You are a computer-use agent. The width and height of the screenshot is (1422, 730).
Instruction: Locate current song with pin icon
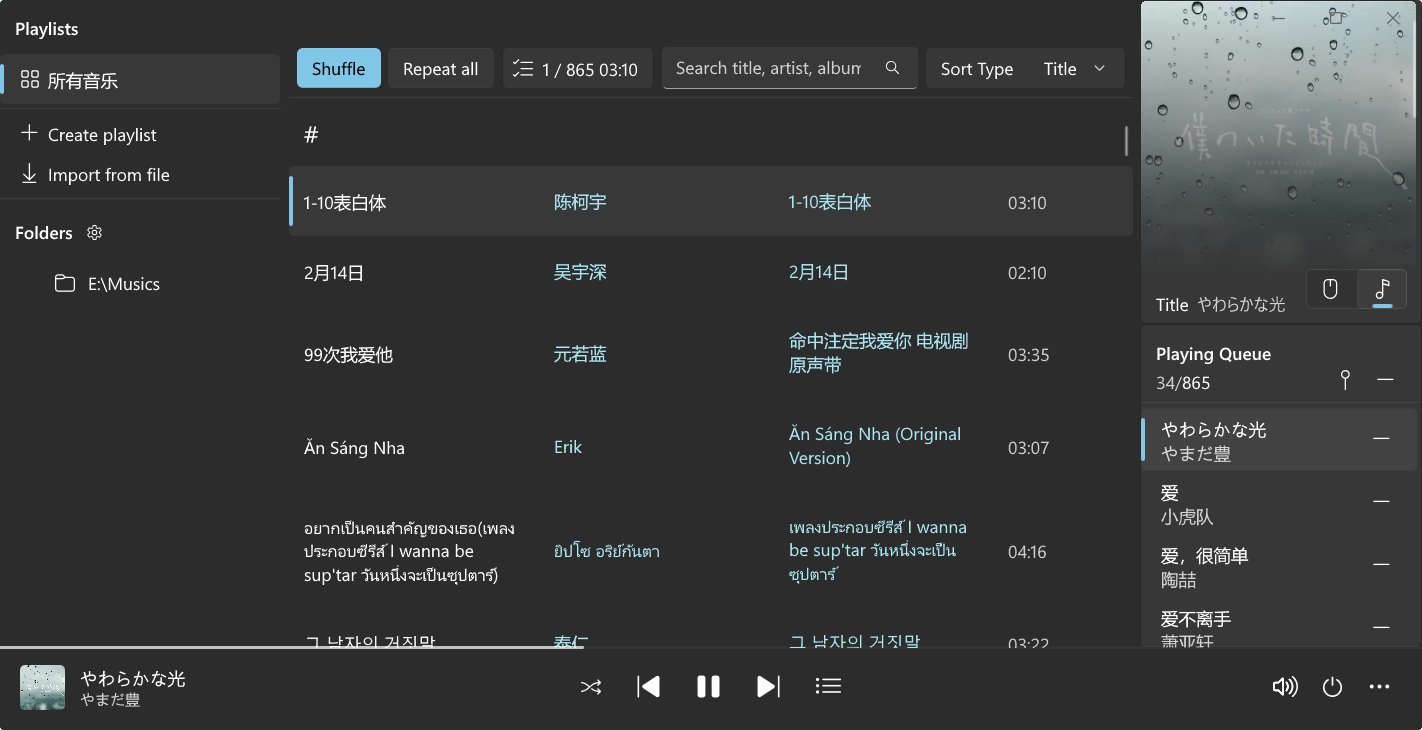1345,379
